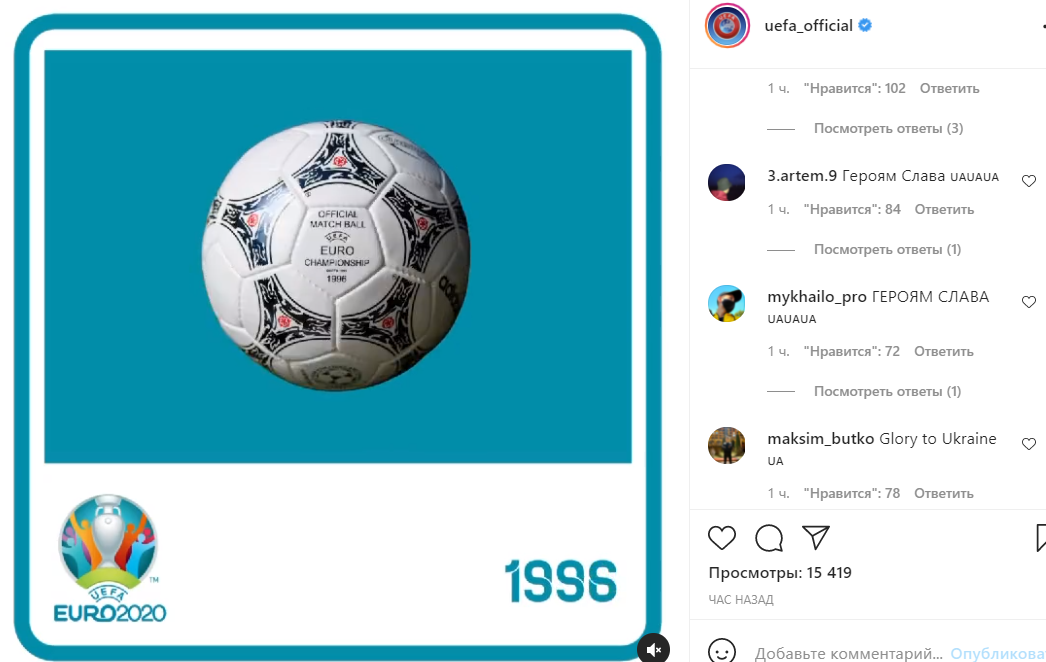Expand replies under 3.artem.9's comment
This screenshot has height=662, width=1046.
click(x=887, y=249)
